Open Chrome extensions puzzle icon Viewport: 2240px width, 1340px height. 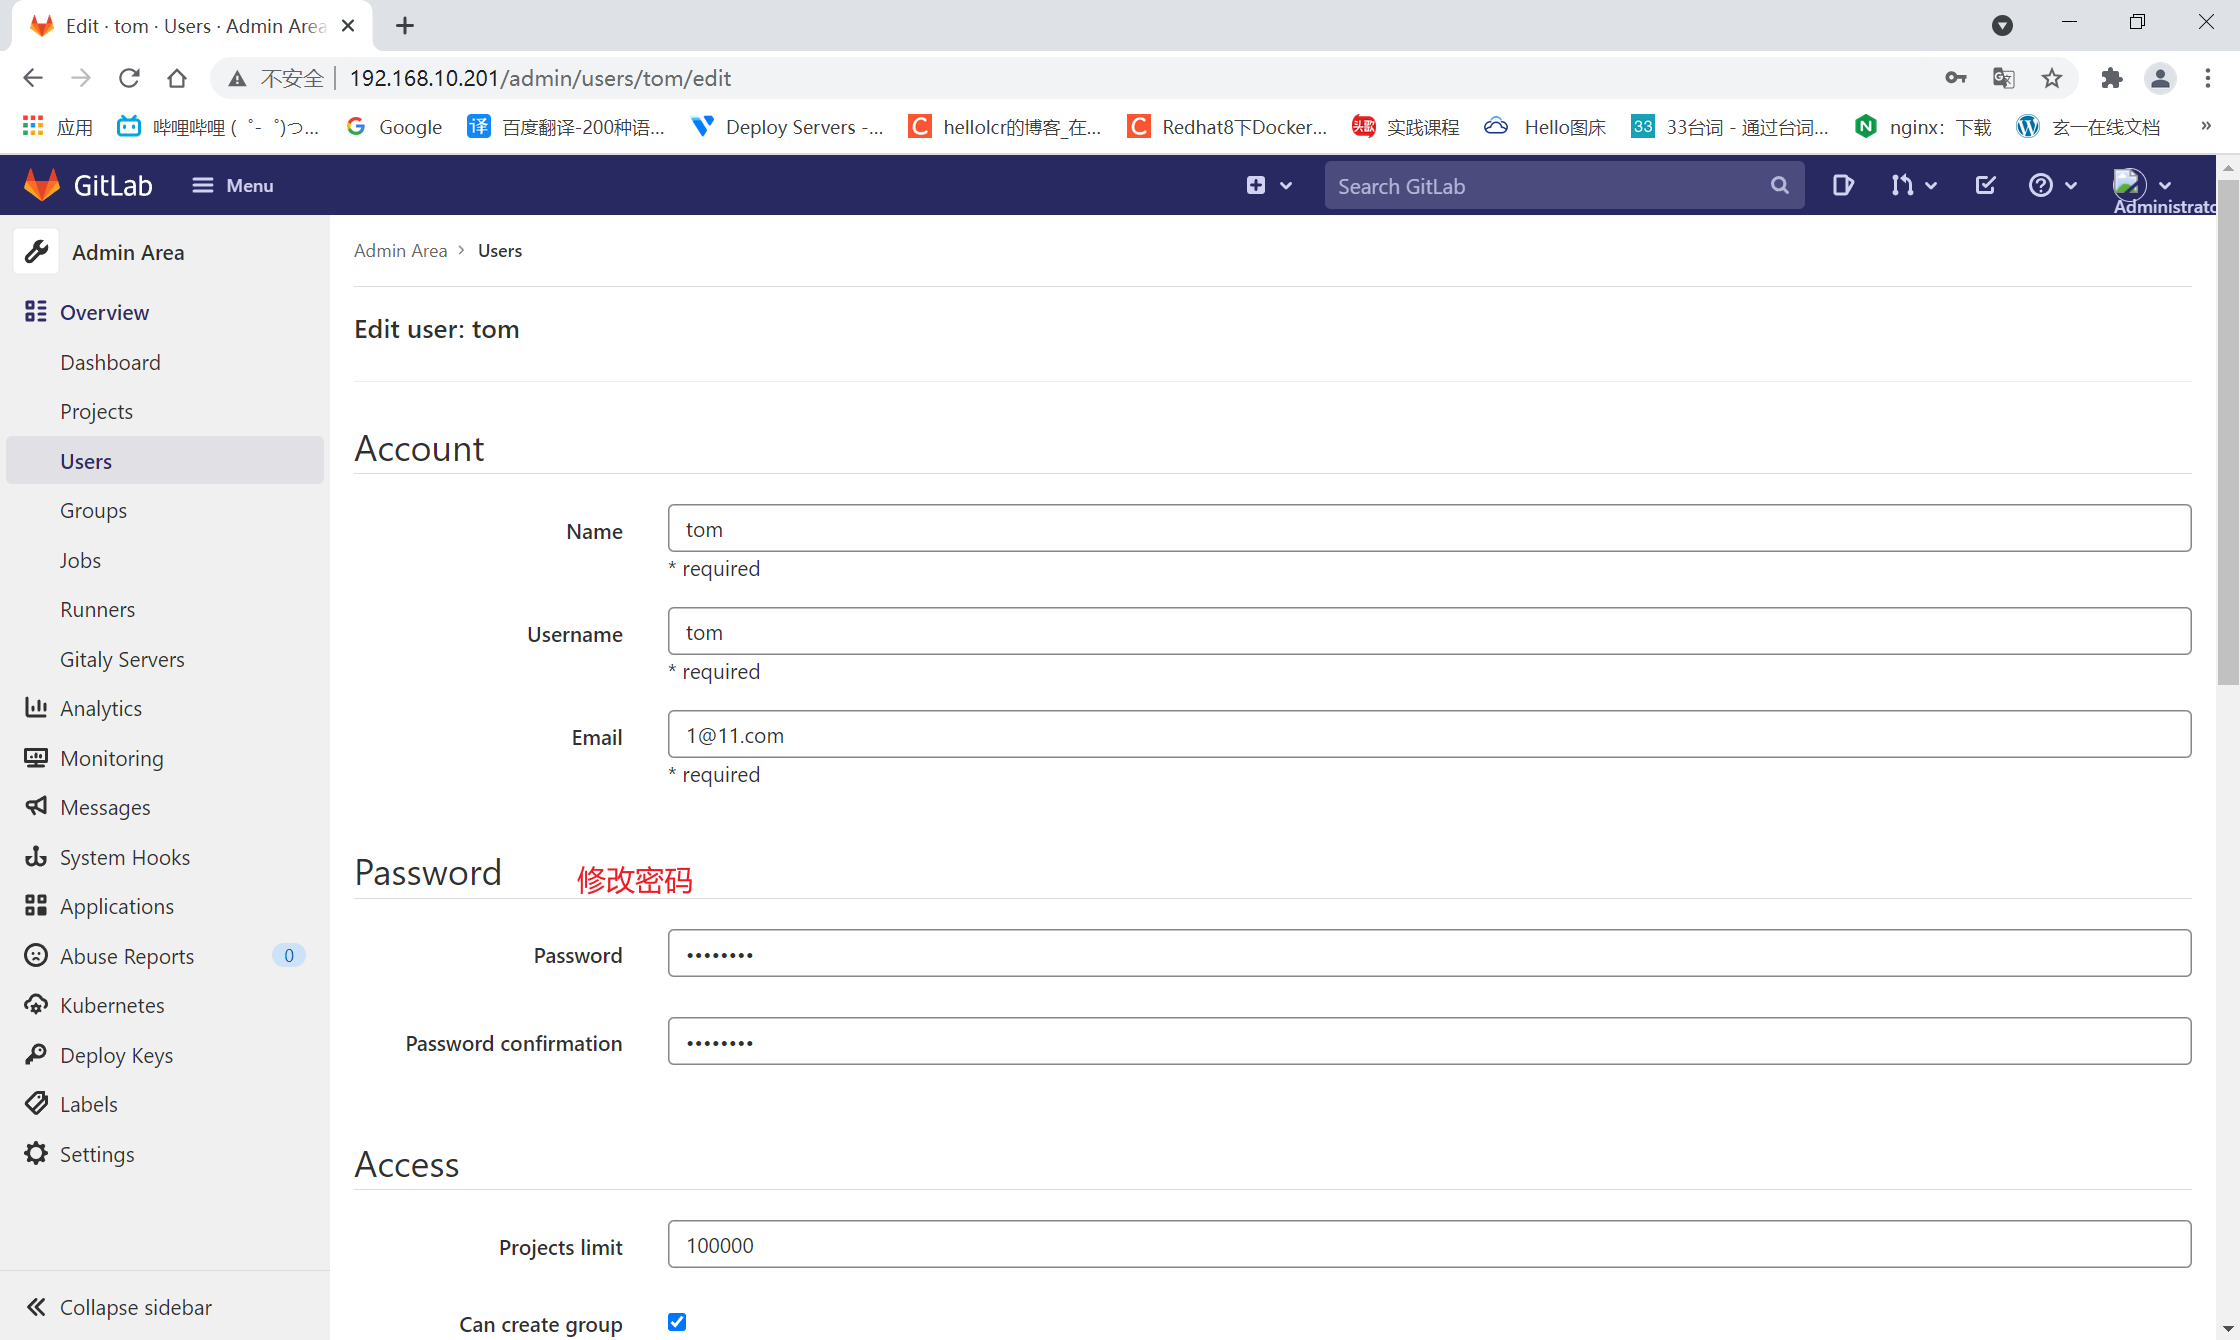[x=2111, y=78]
